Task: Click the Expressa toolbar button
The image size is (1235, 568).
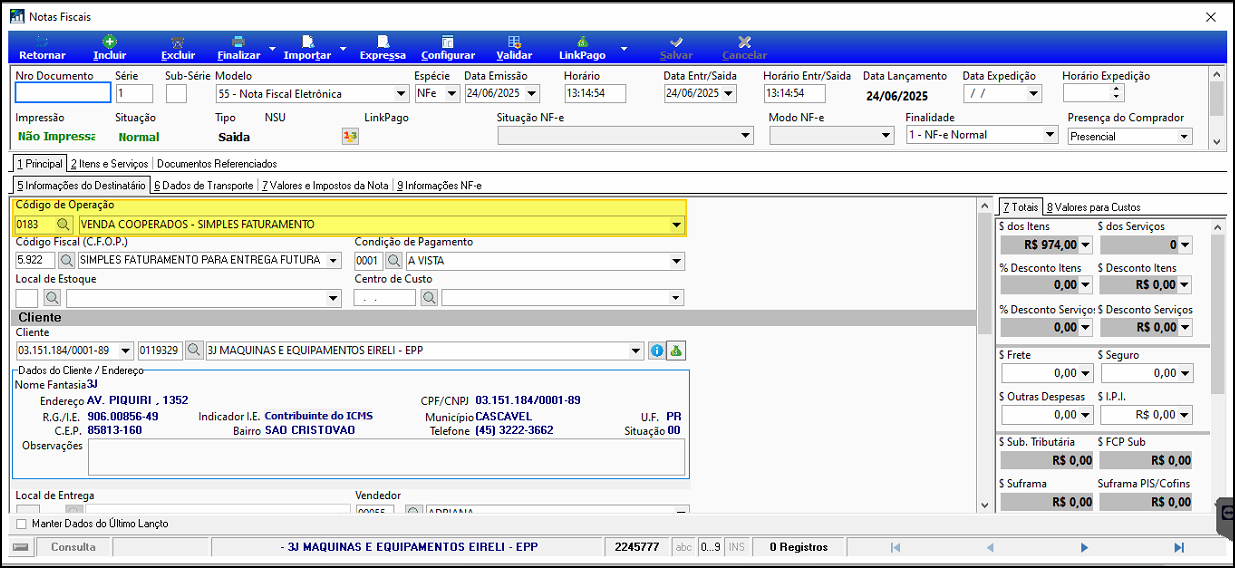Action: point(383,48)
